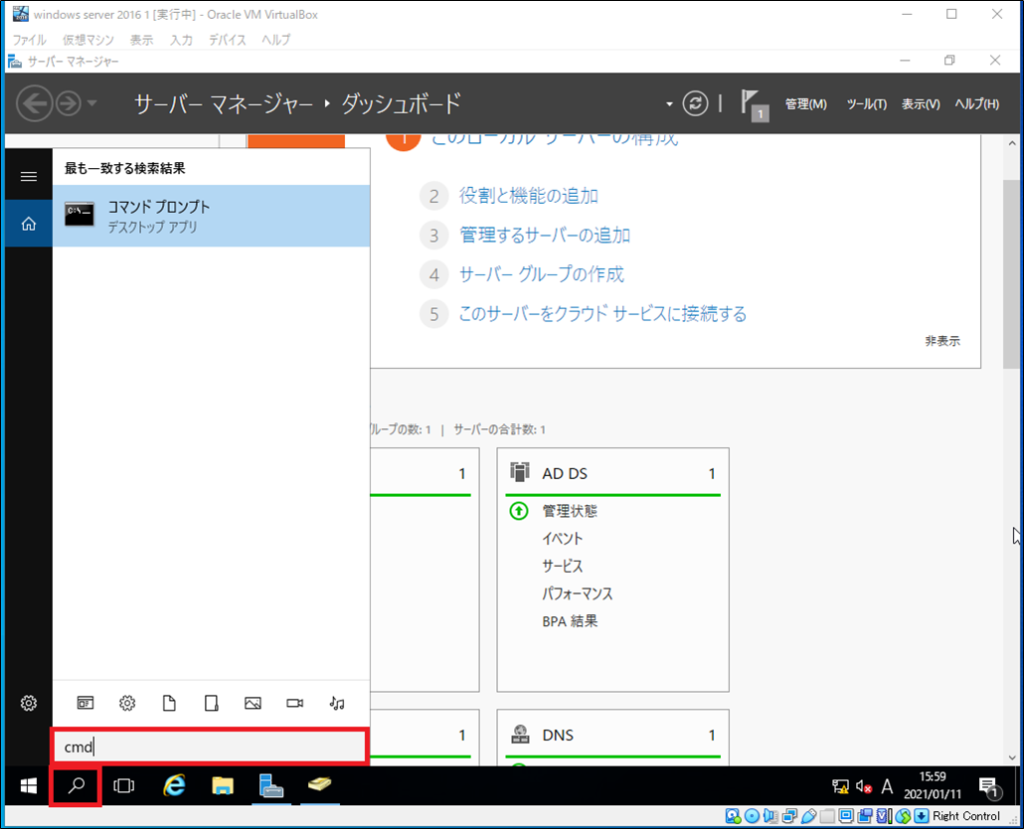The image size is (1024, 829).
Task: Open File Explorer from taskbar
Action: pos(223,785)
